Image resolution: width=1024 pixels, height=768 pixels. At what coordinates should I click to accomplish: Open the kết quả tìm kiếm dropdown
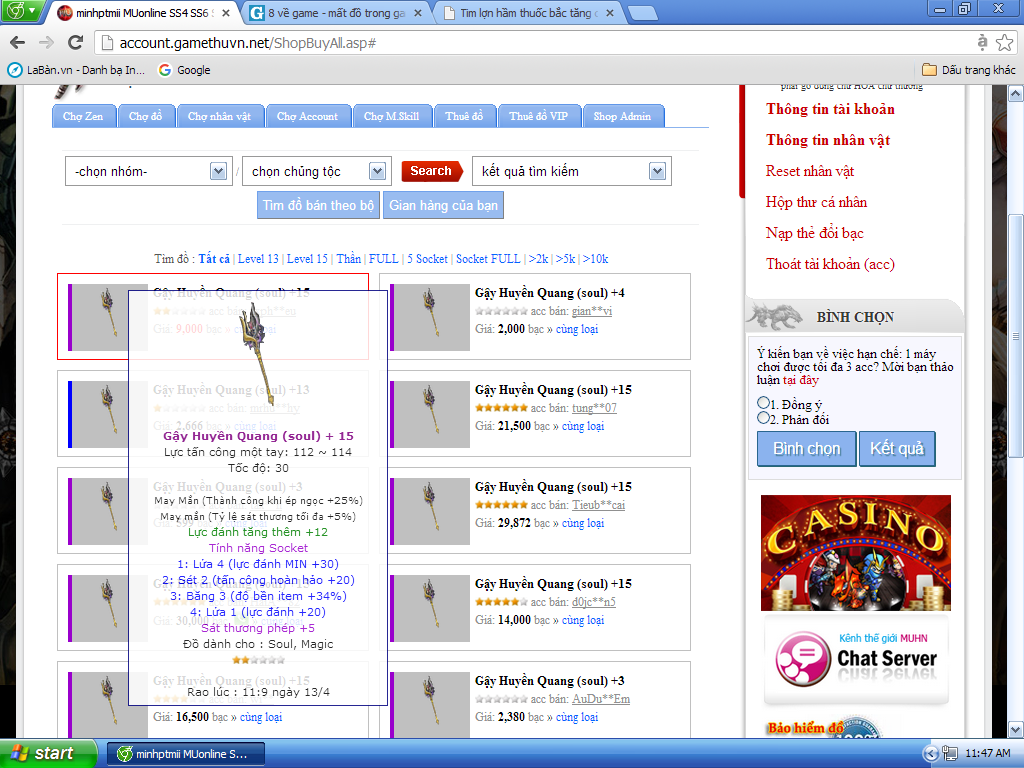tap(571, 171)
